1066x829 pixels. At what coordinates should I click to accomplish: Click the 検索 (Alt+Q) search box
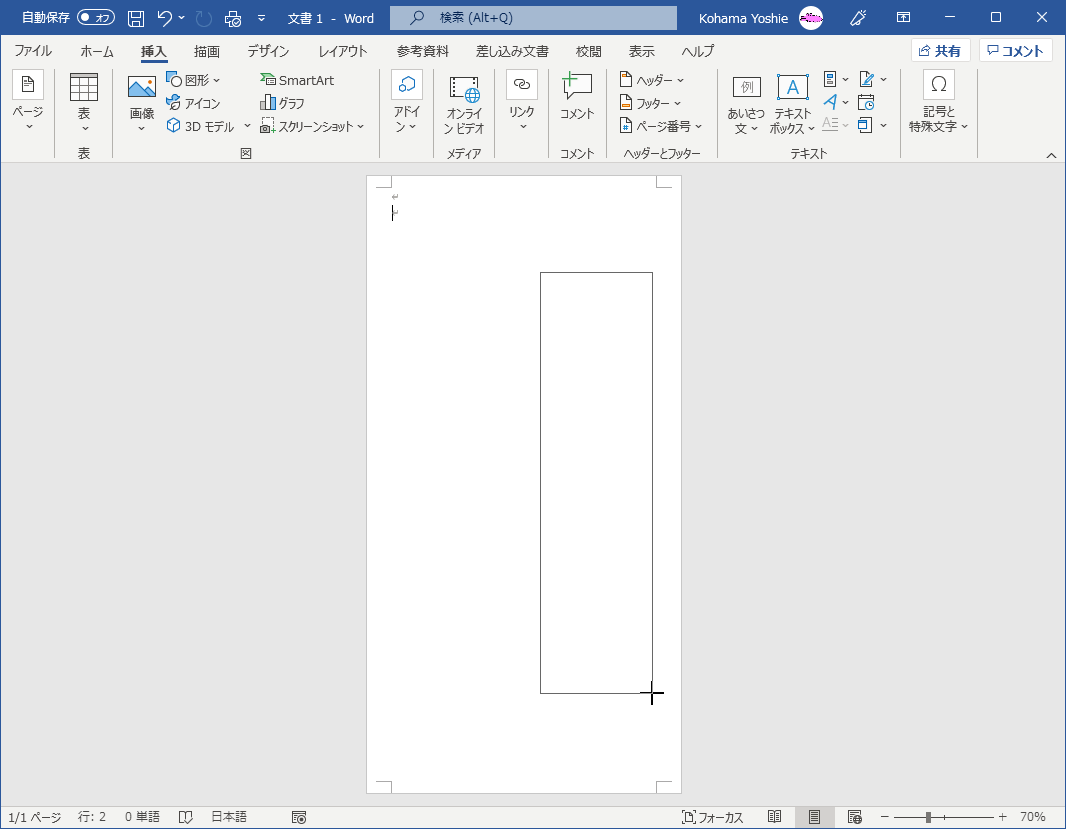[x=532, y=18]
